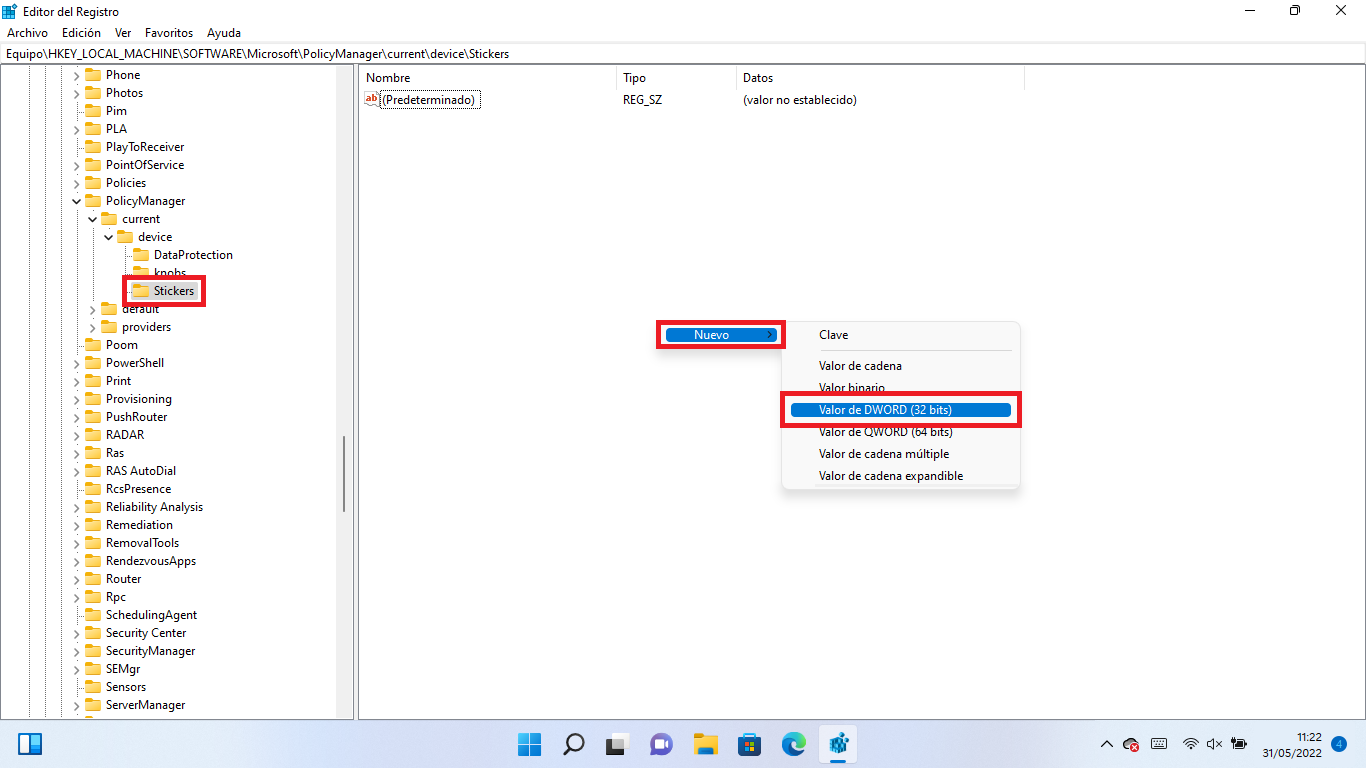Click the SchedulingAgent folder icon

[x=93, y=615]
